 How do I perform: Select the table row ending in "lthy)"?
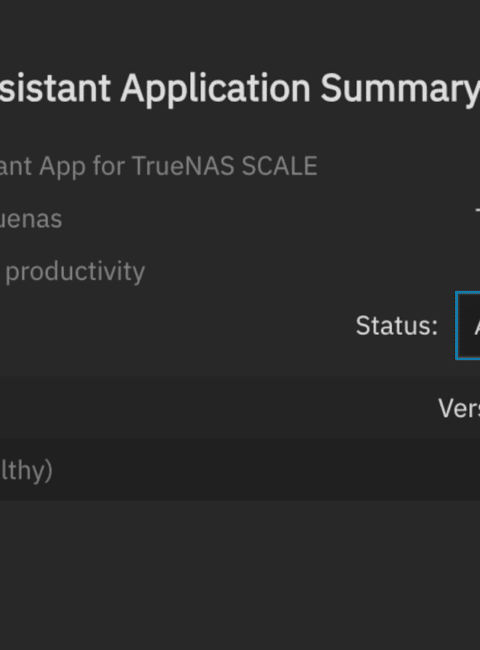click(x=240, y=469)
